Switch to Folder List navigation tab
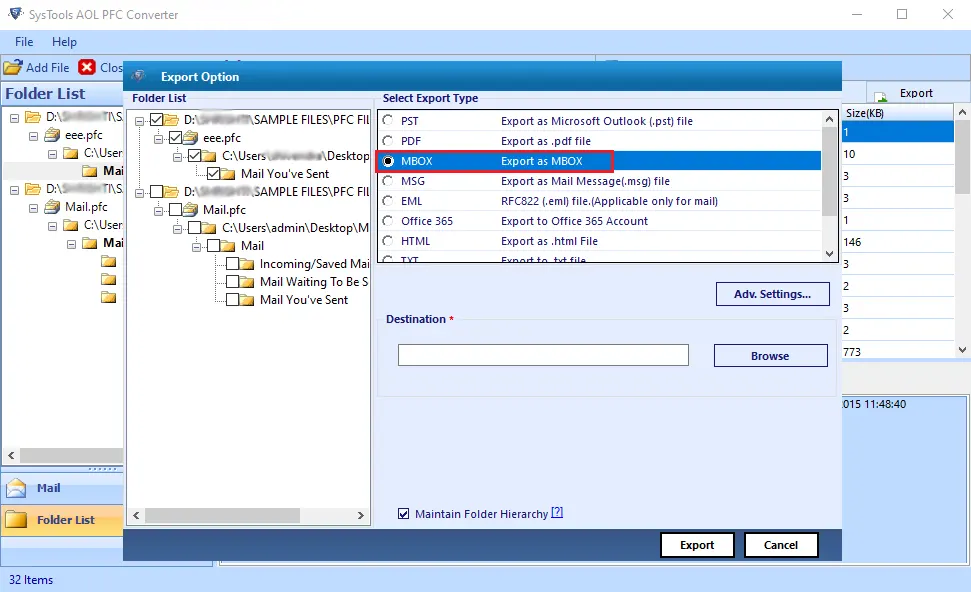The image size is (971, 592). pos(62,520)
